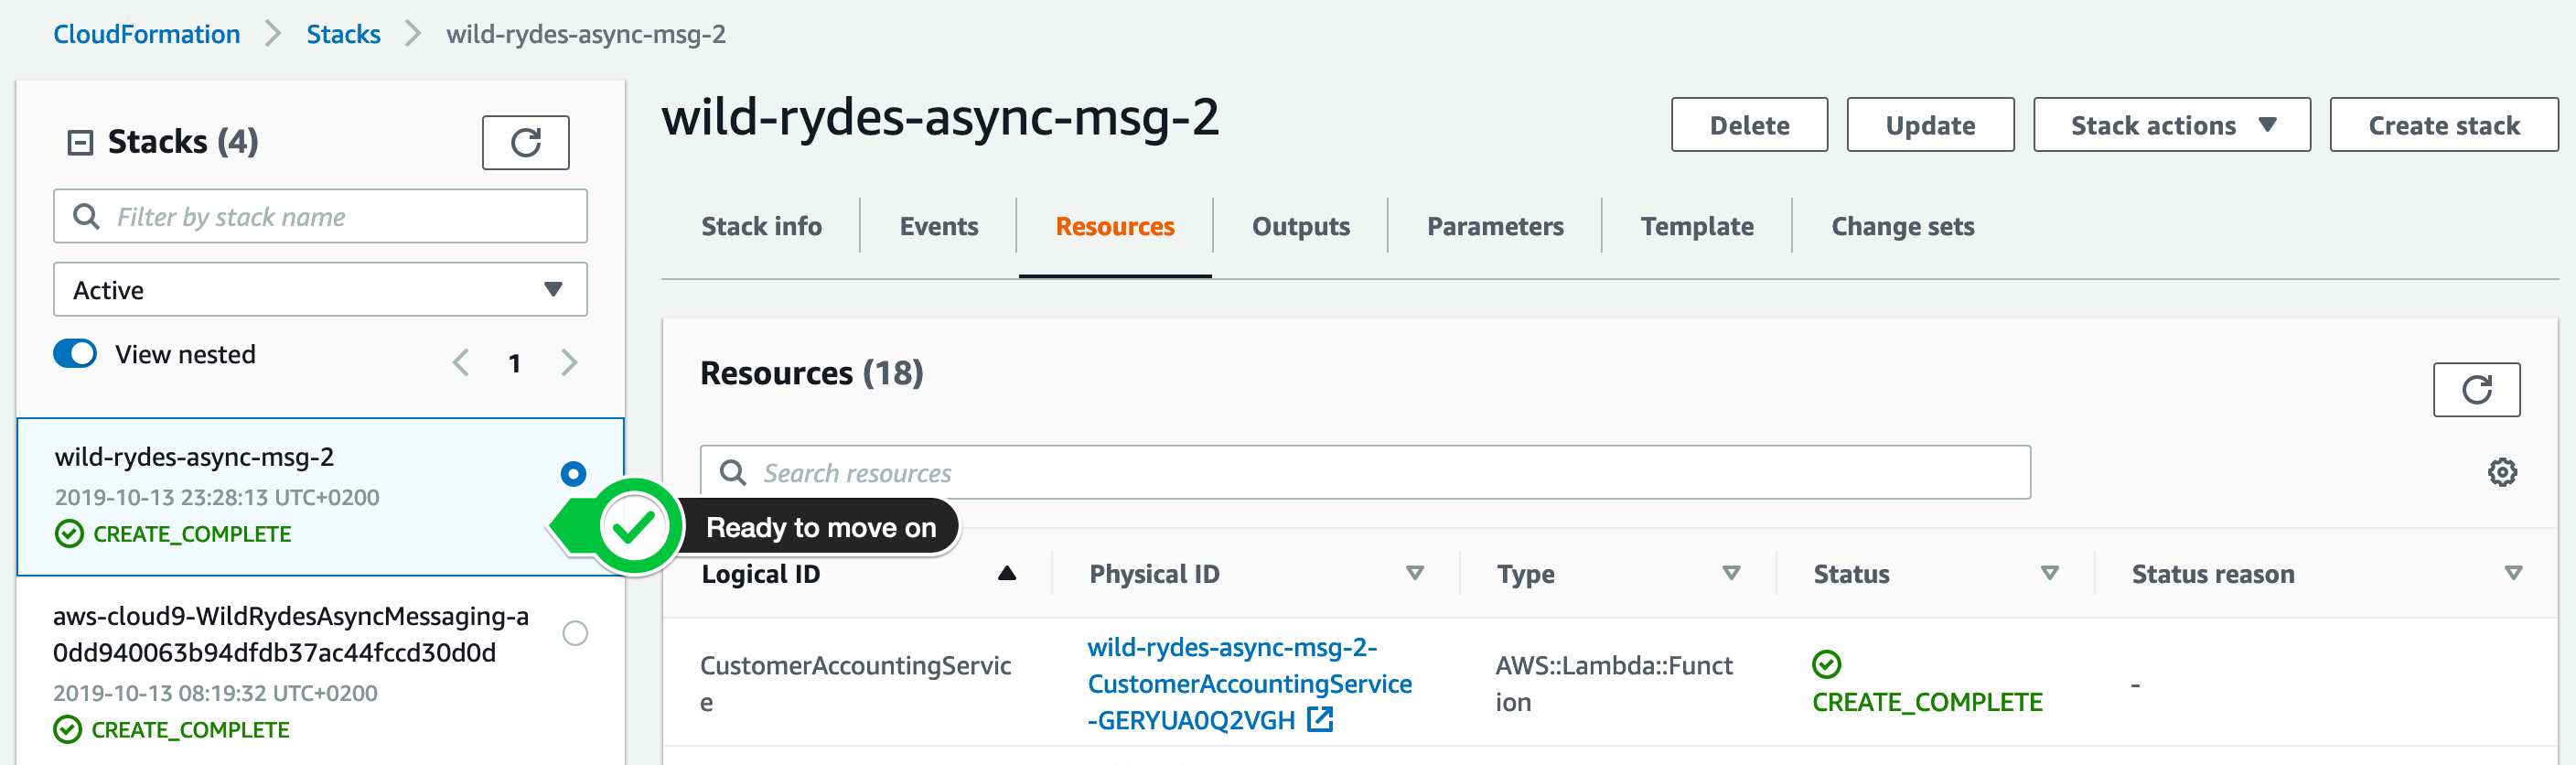Select aws-cloud9-WildRydesAsyncMessaging stack name
This screenshot has width=2576, height=765.
pyautogui.click(x=290, y=634)
